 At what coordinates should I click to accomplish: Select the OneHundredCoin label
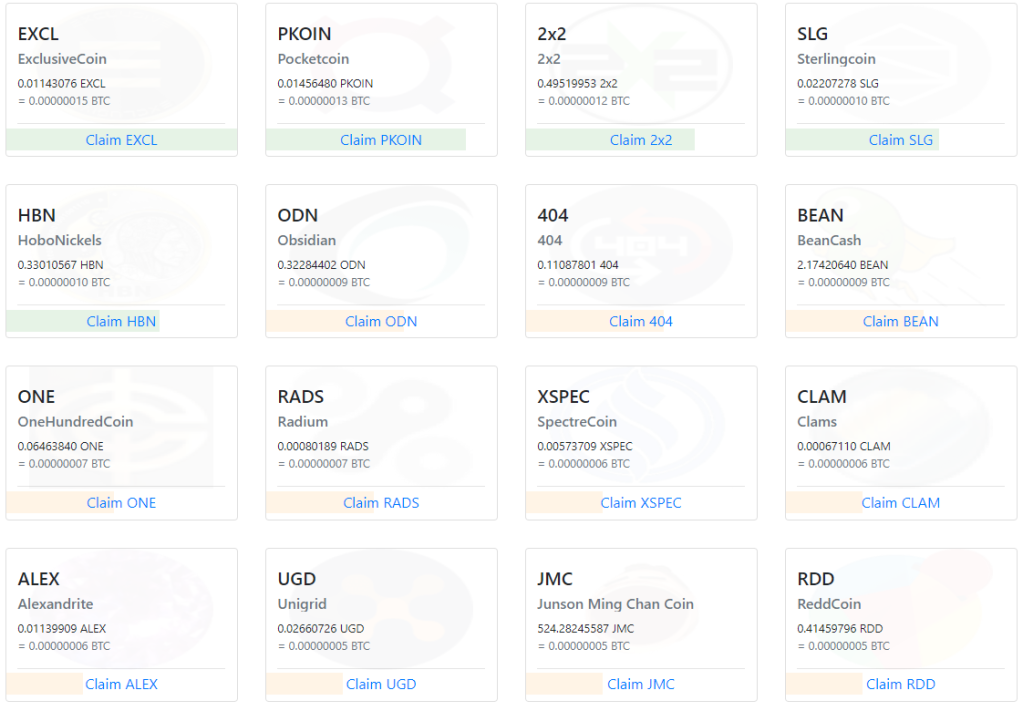click(75, 421)
